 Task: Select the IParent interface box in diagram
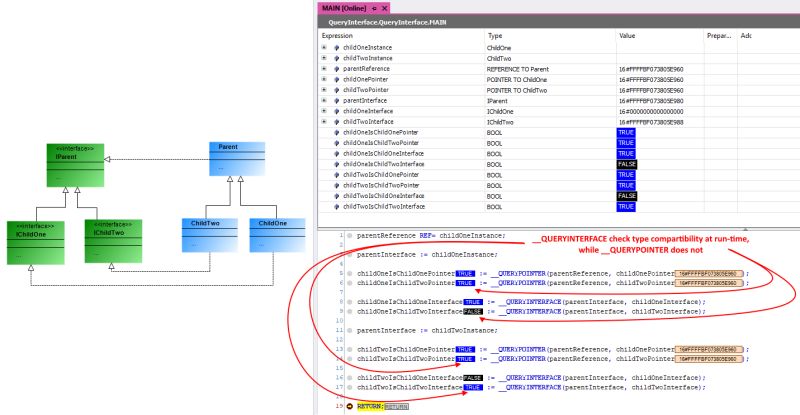point(76,165)
